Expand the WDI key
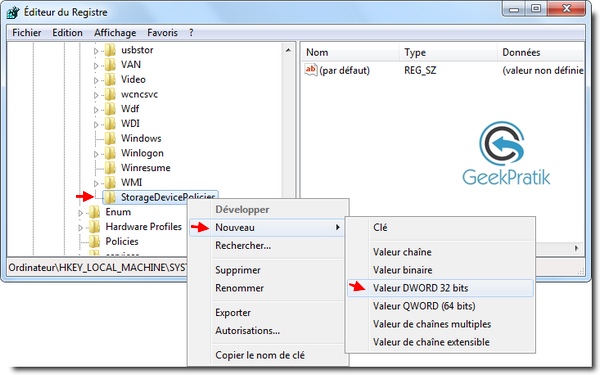Screen dimensions: 600x375 click(x=96, y=124)
